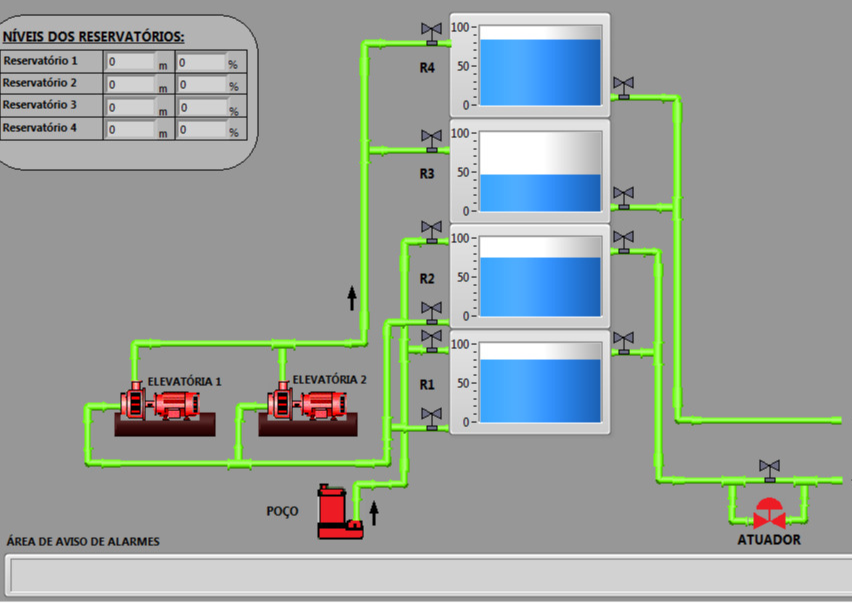Click the 'ÁREA DE AVISO DE ALARMES' label
The width and height of the screenshot is (852, 603).
click(x=83, y=542)
